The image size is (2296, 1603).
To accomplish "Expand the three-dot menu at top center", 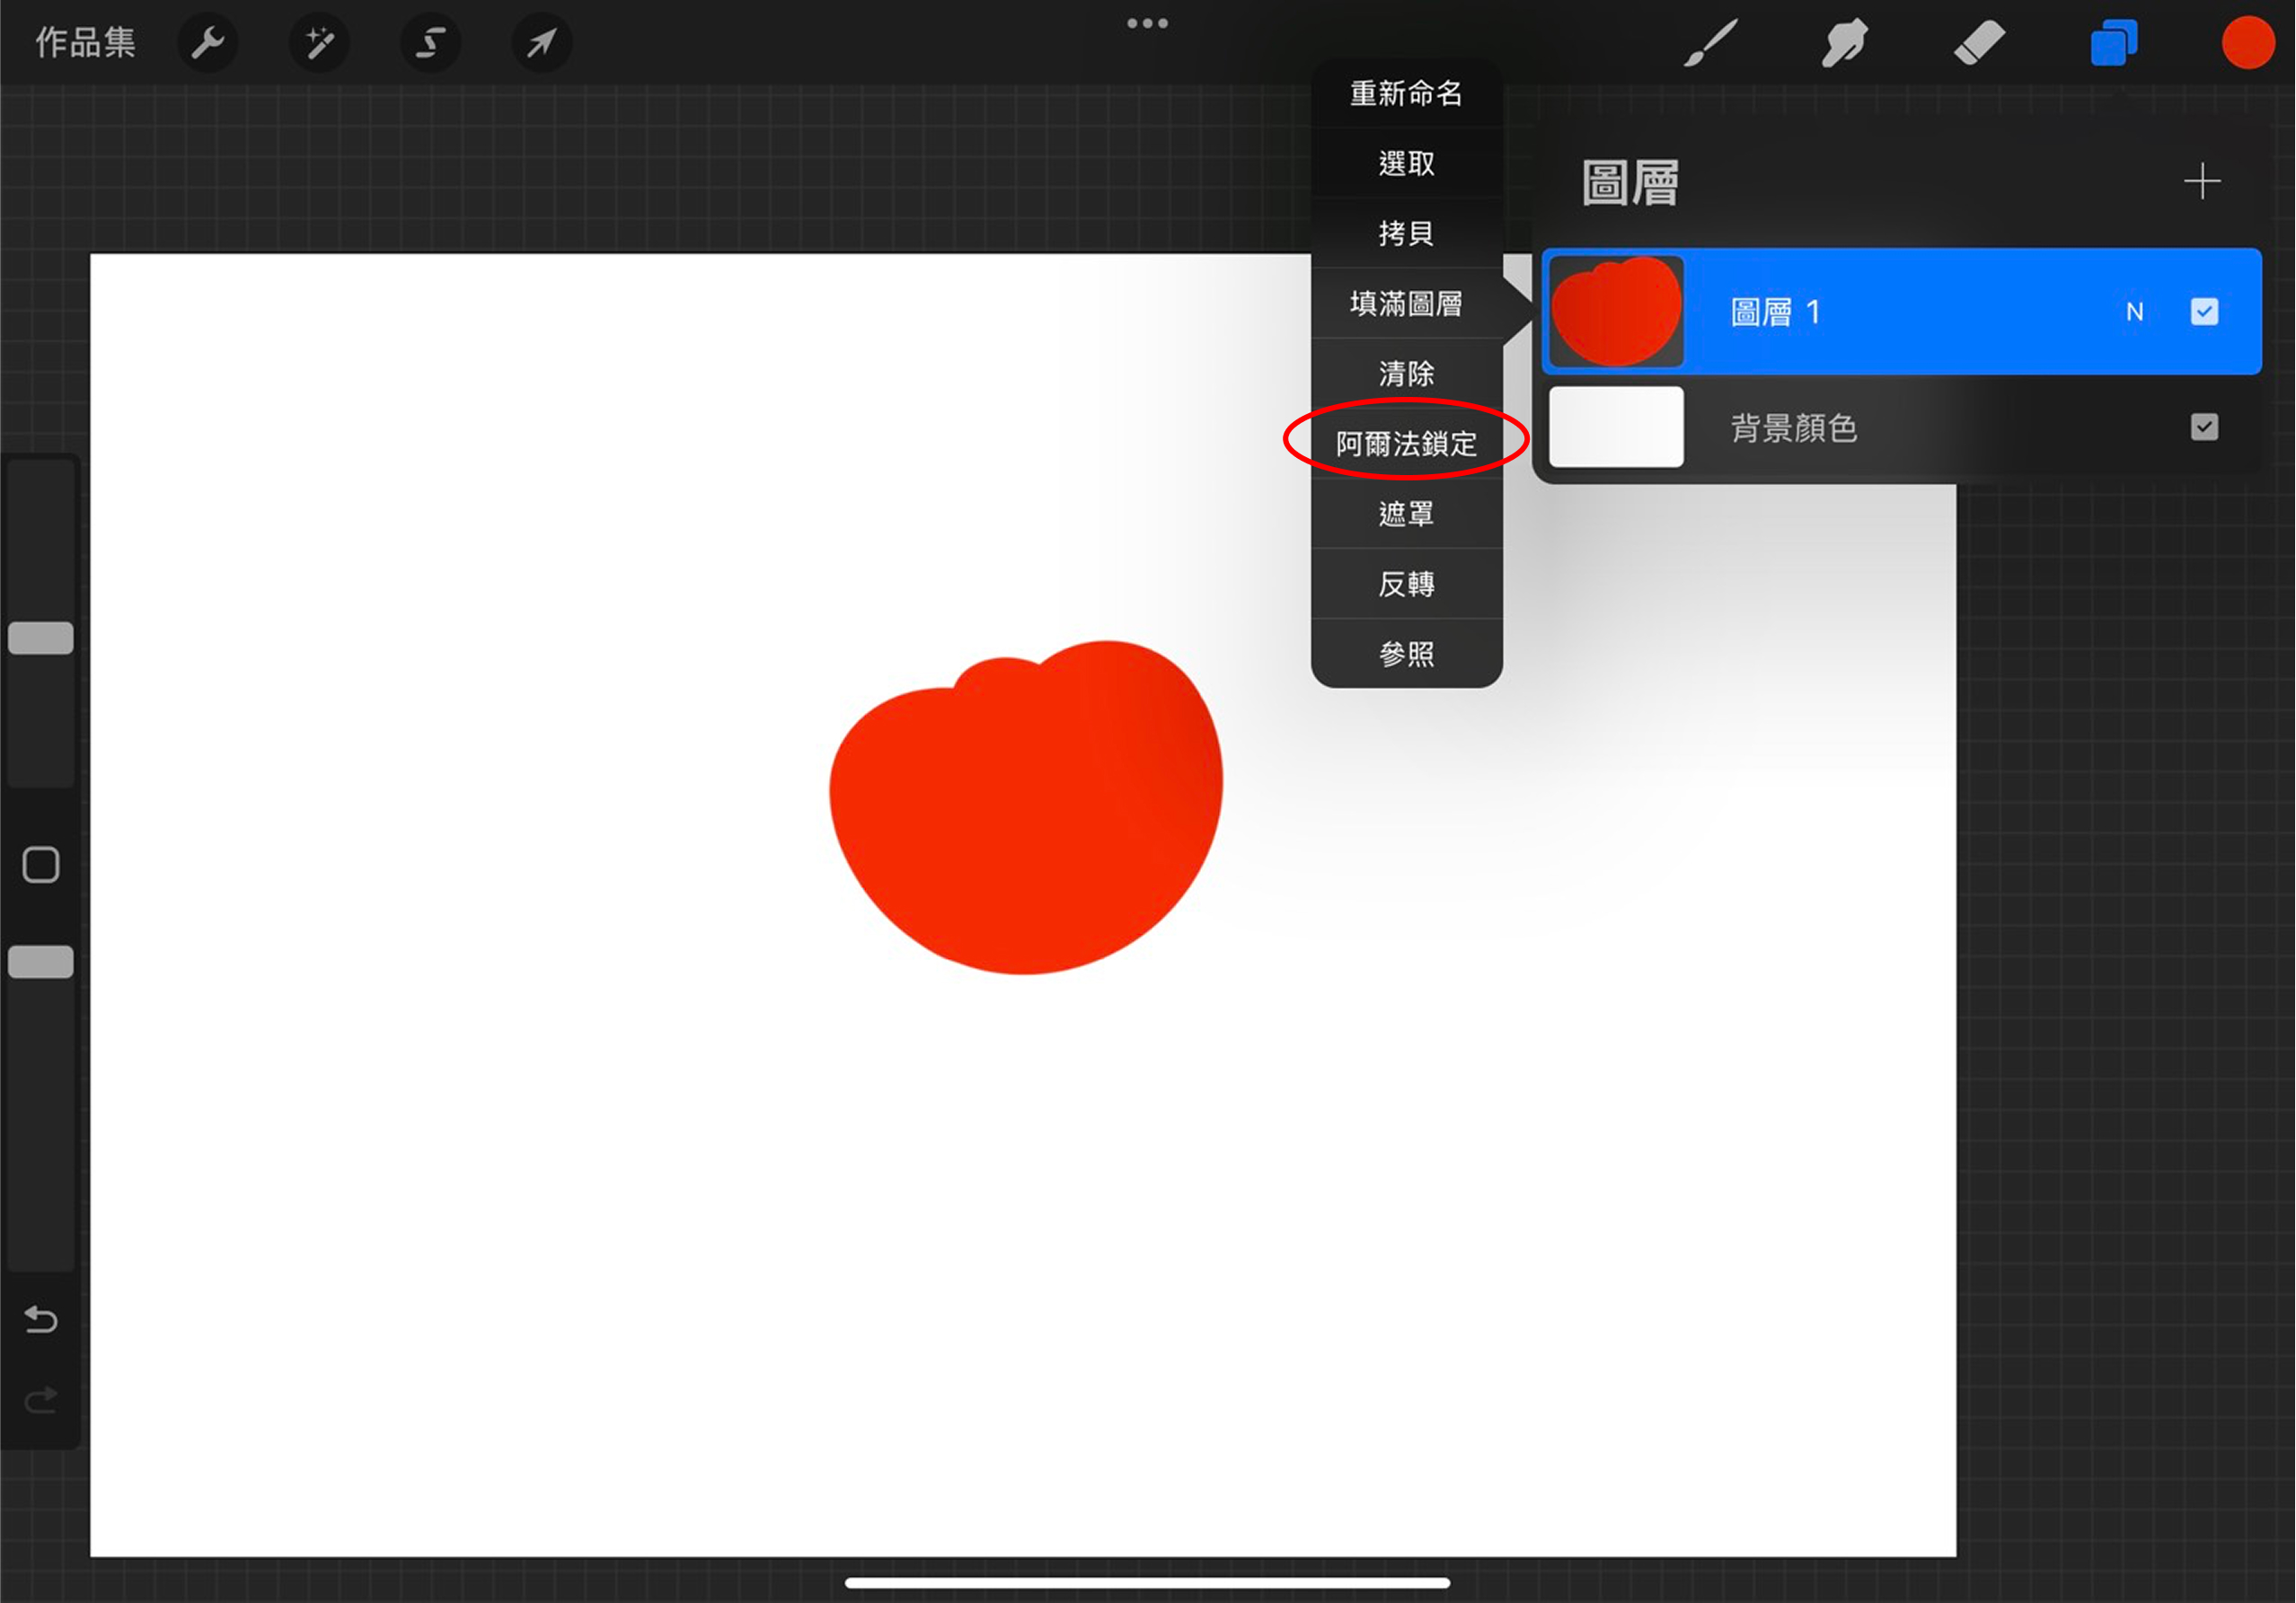I will tap(1147, 23).
